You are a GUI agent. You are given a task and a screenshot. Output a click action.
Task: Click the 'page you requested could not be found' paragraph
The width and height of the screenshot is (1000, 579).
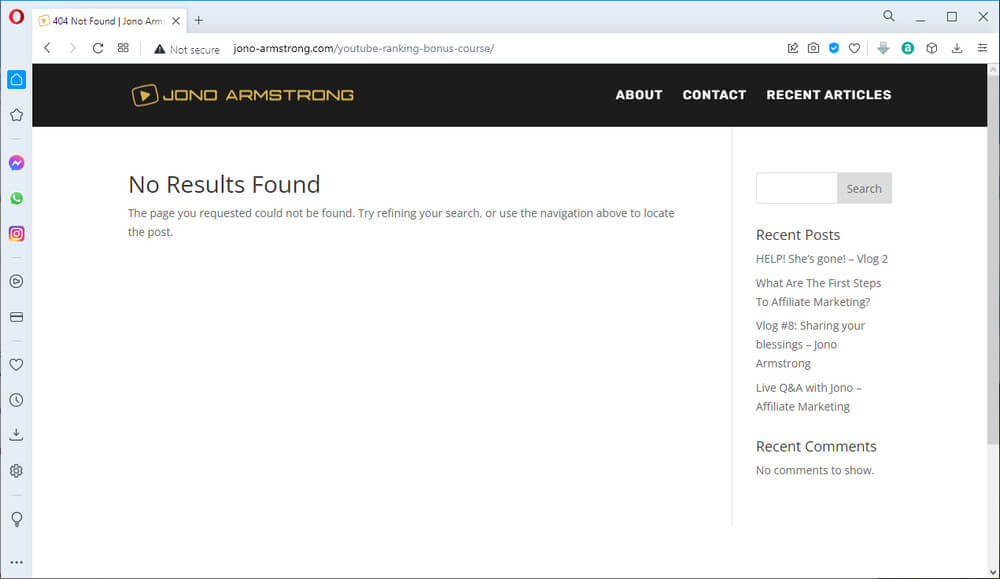coord(401,223)
